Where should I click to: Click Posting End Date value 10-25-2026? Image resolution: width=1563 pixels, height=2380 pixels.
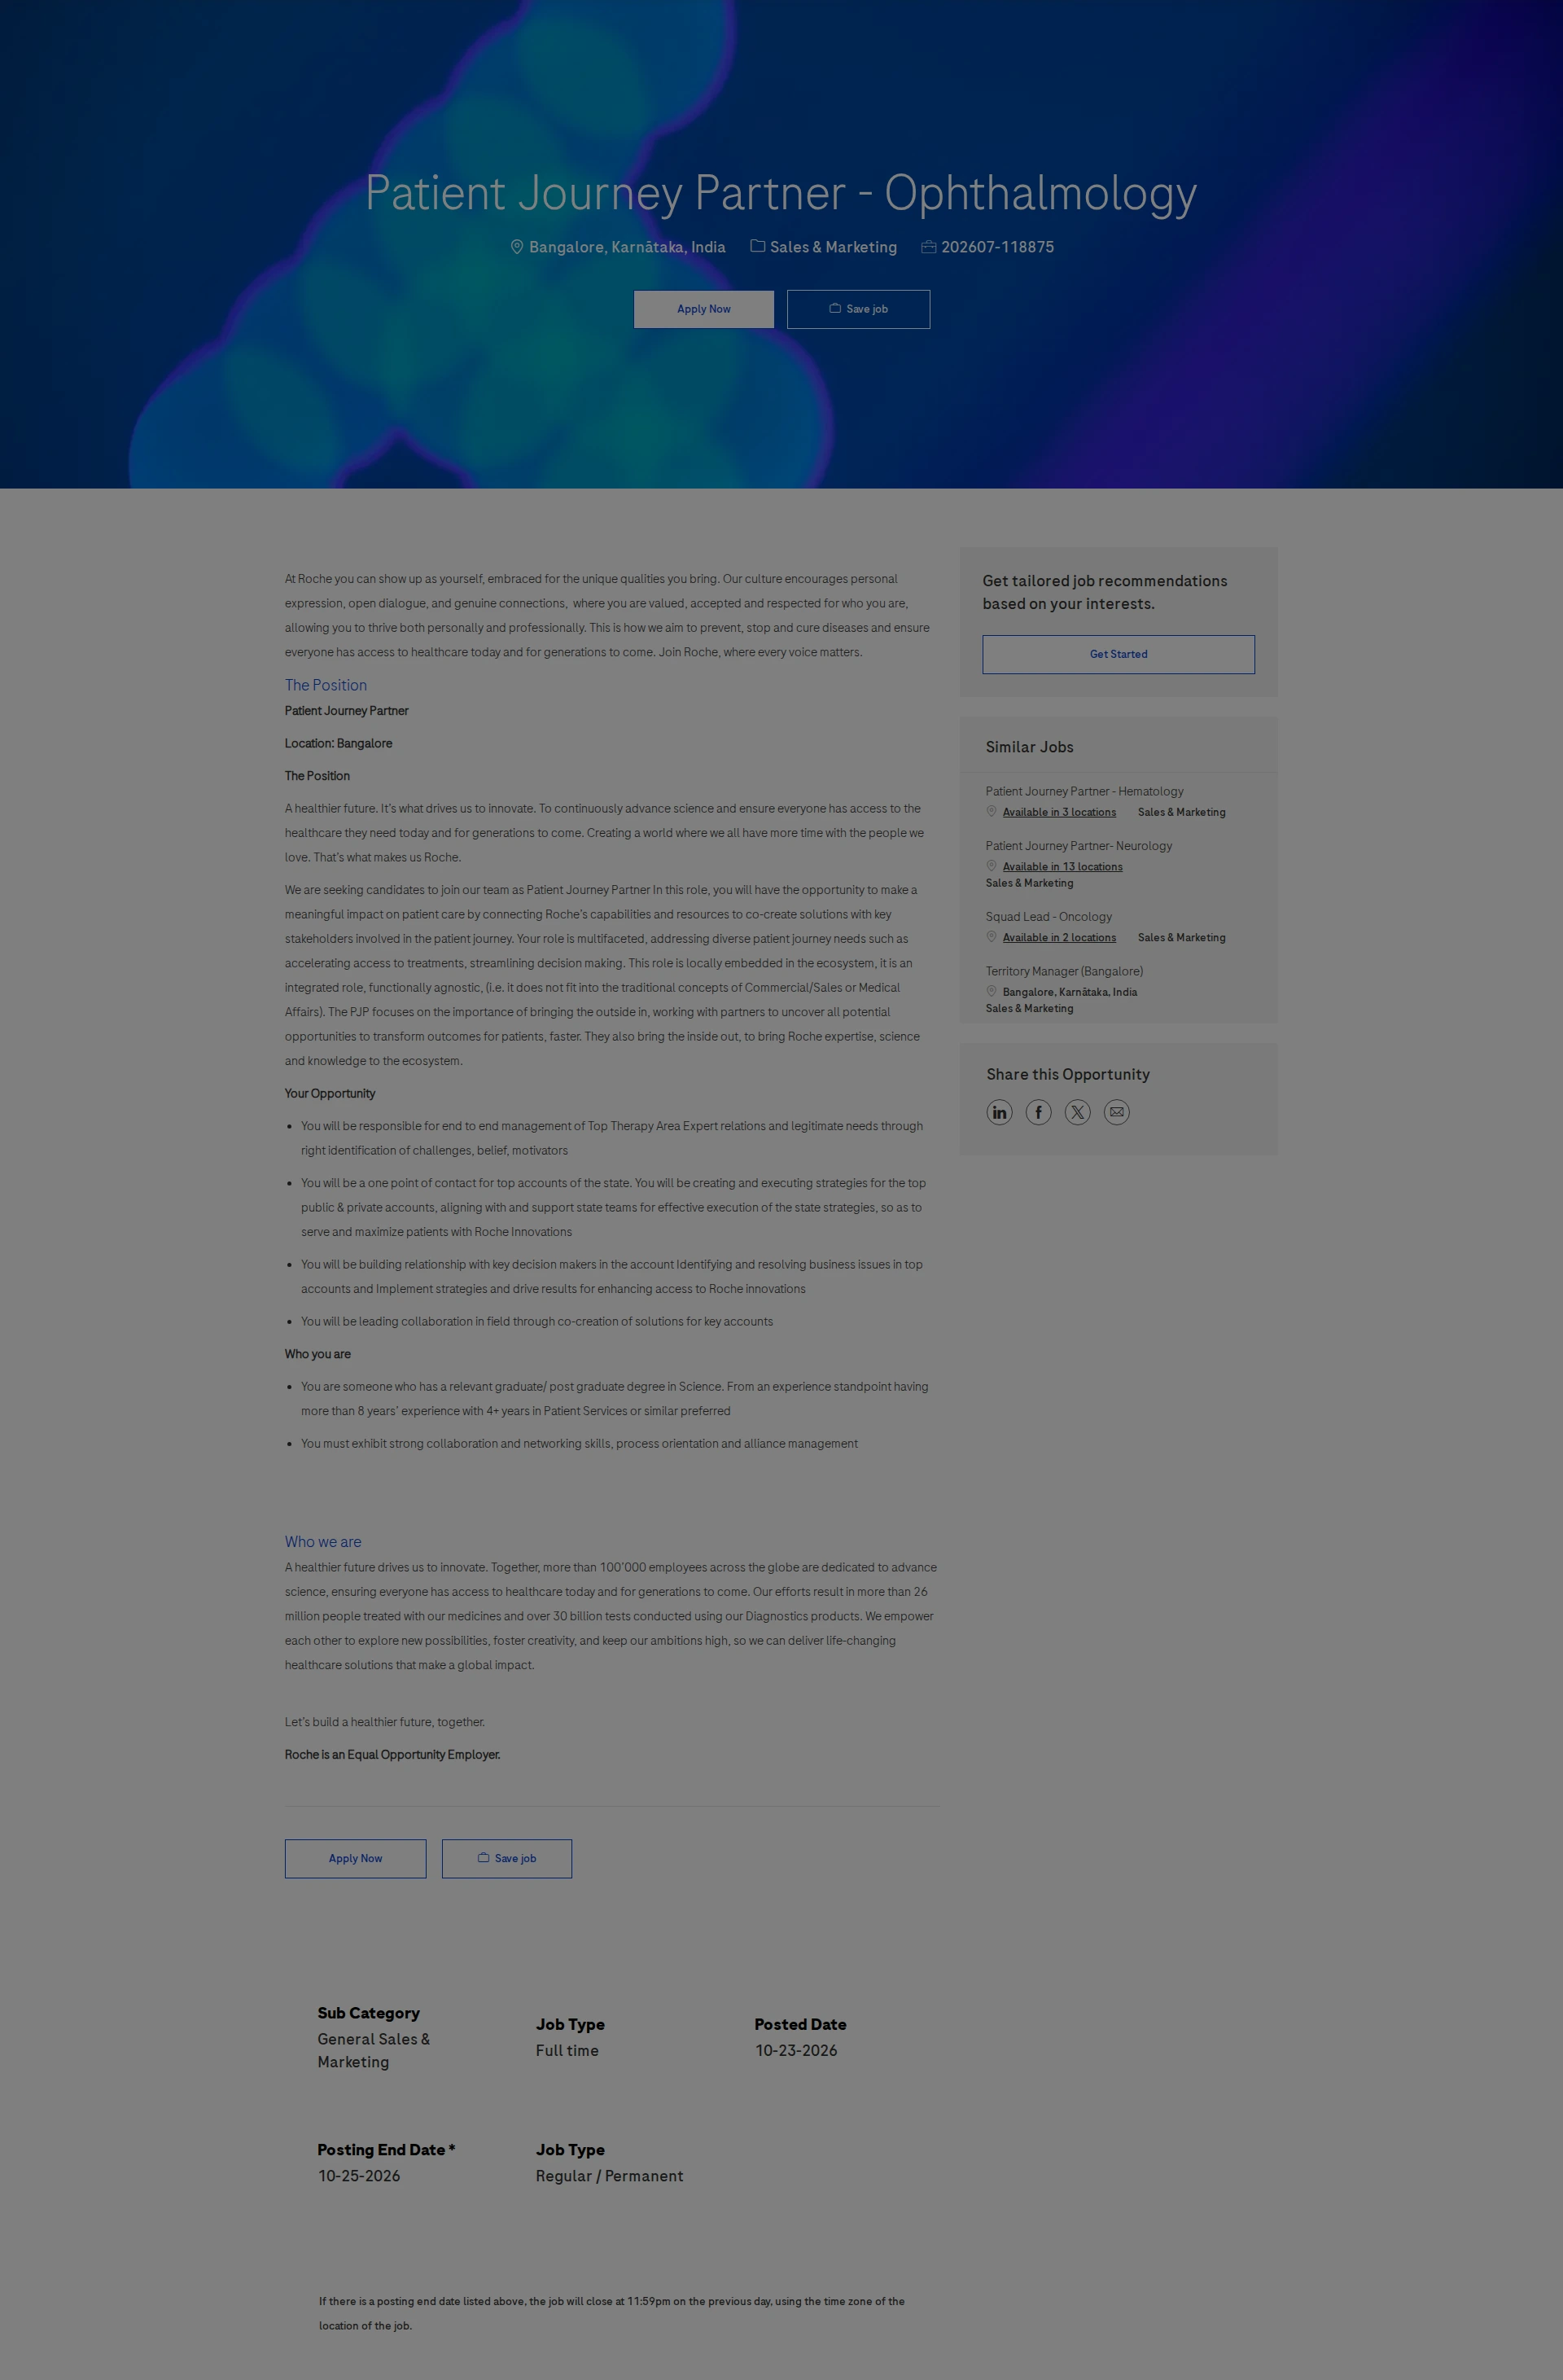coord(359,2176)
